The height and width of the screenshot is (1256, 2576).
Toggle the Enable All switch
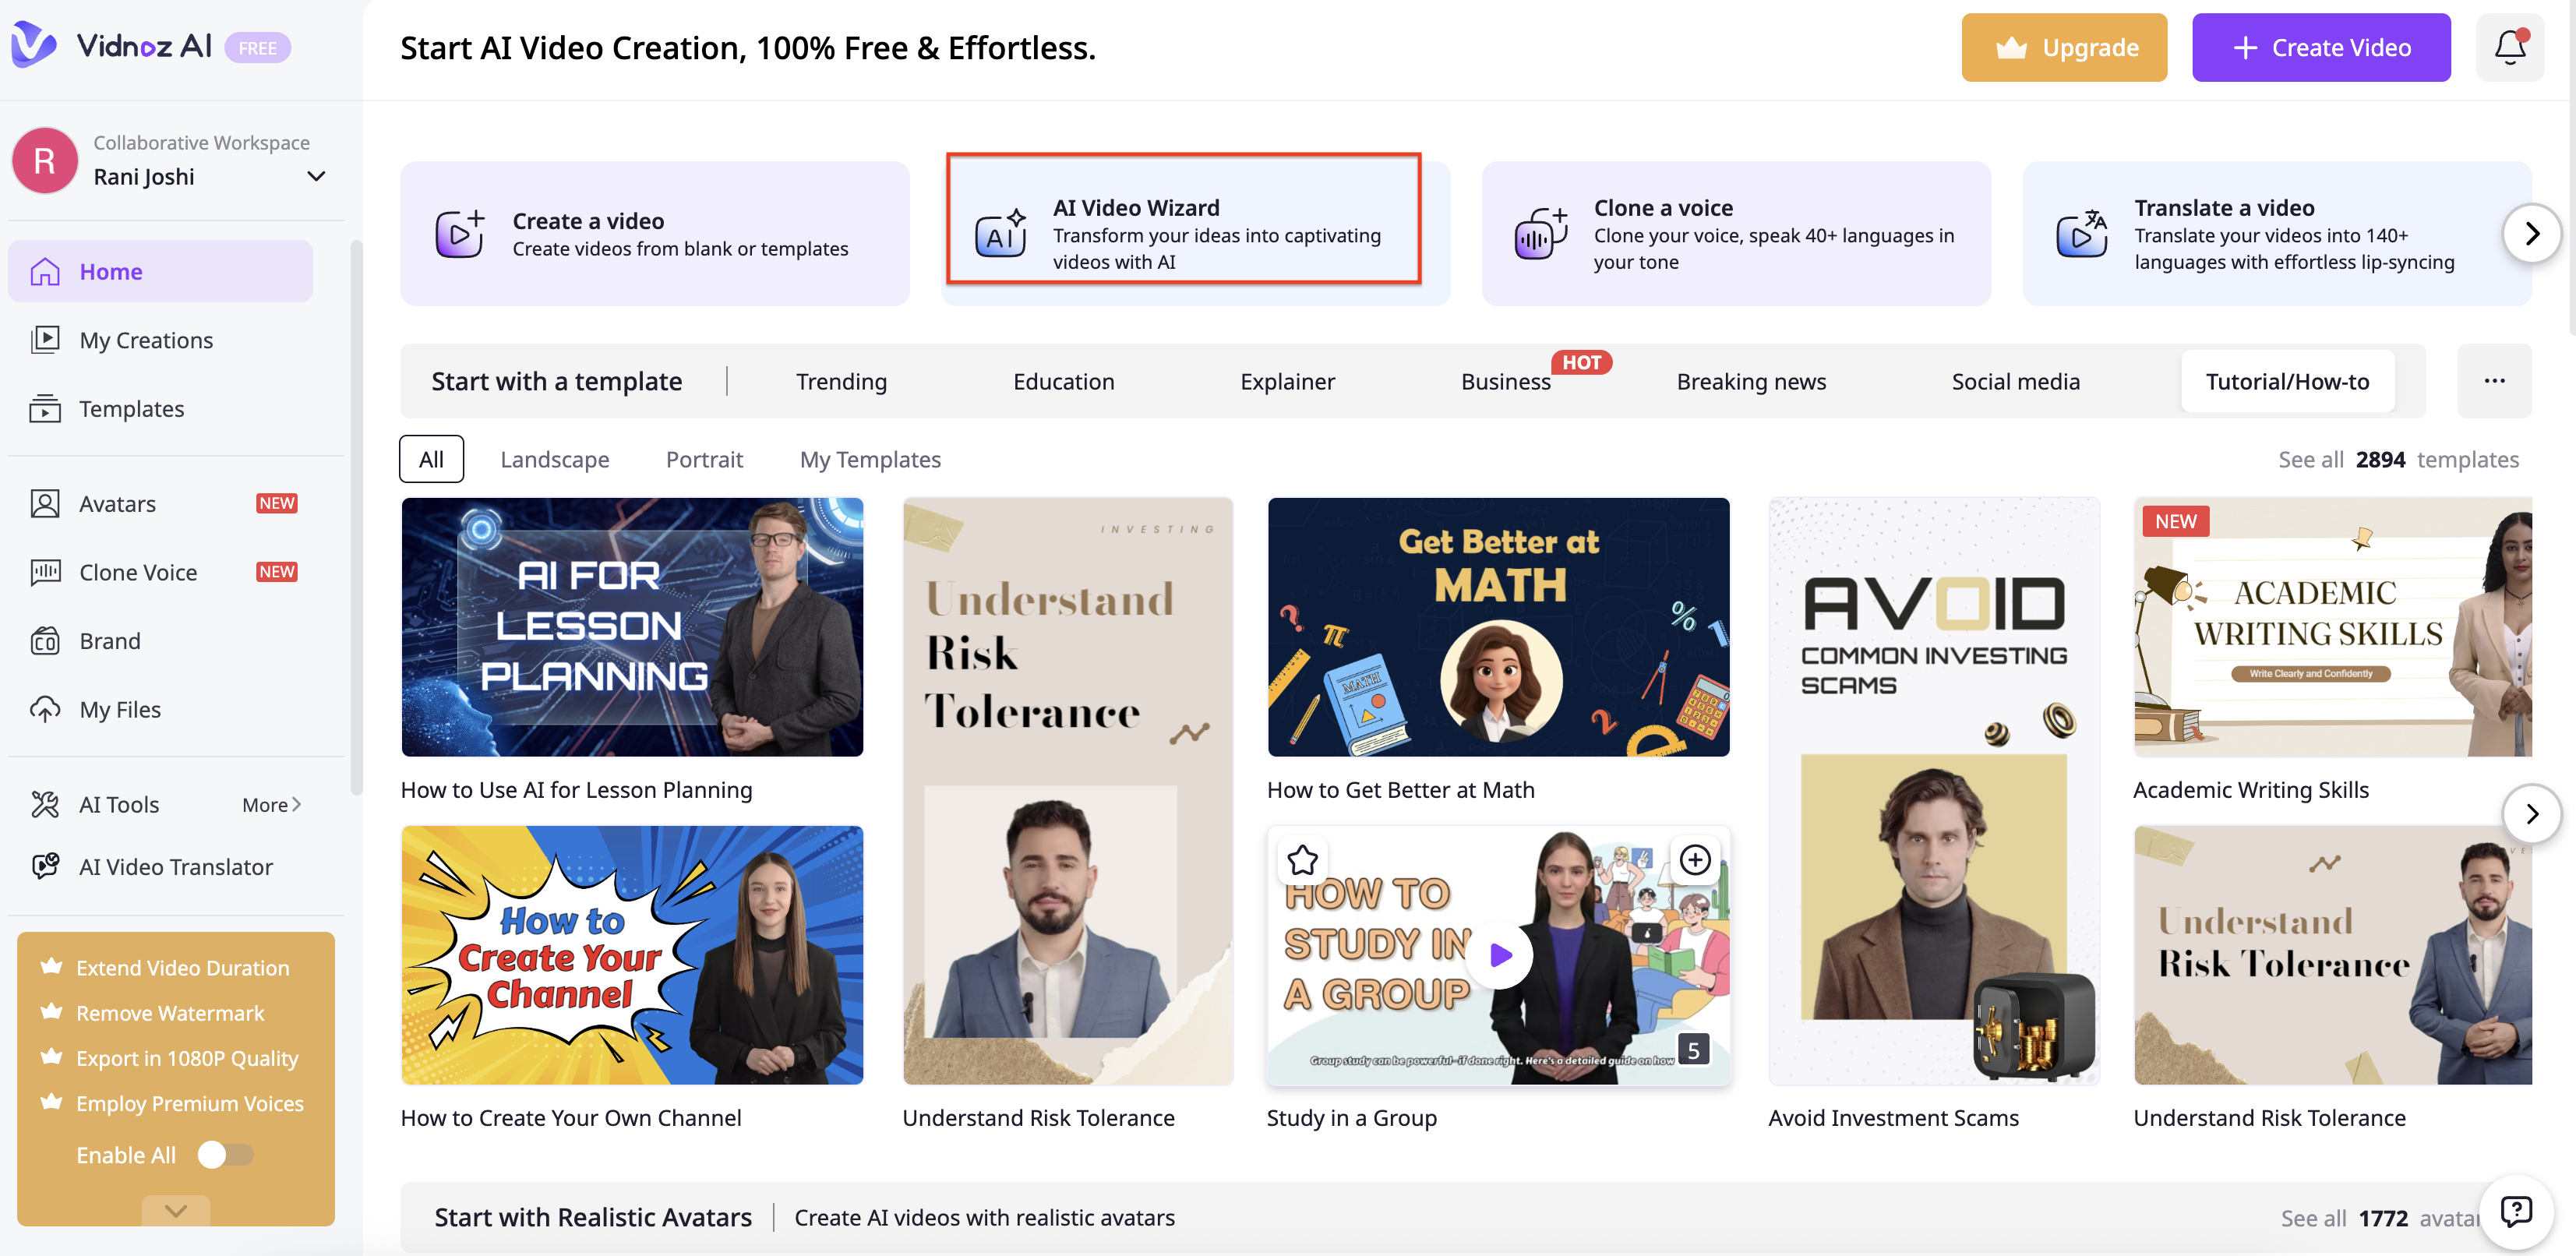pos(225,1154)
